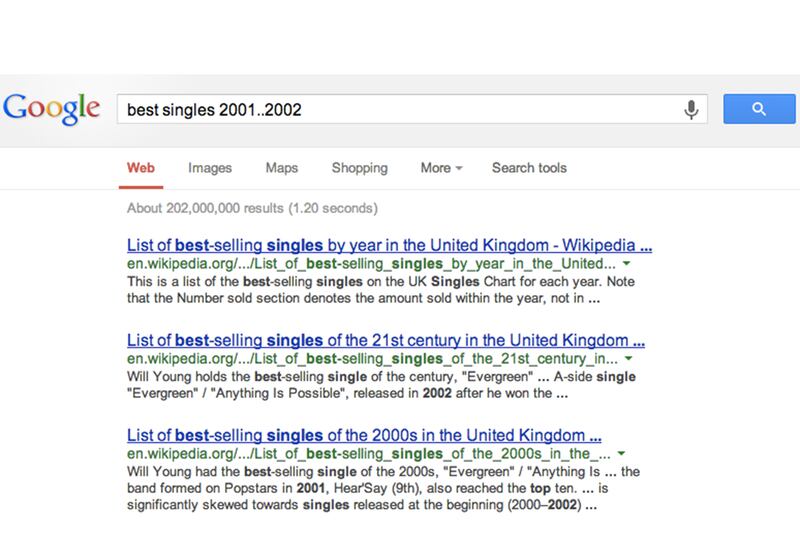800x533 pixels.
Task: Open Search tools options
Action: coord(529,168)
